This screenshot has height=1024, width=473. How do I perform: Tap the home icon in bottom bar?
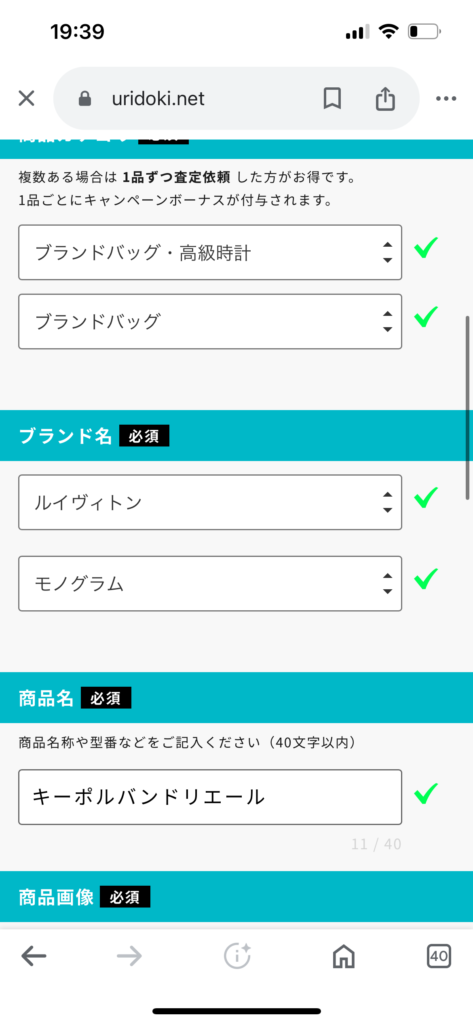344,957
